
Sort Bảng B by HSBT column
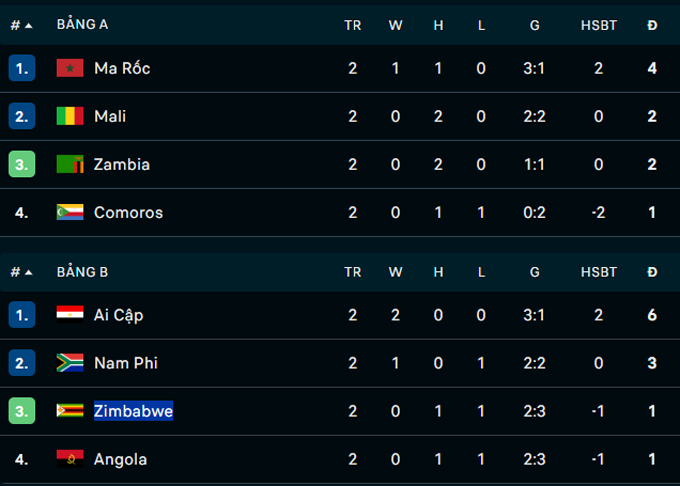[x=598, y=272]
